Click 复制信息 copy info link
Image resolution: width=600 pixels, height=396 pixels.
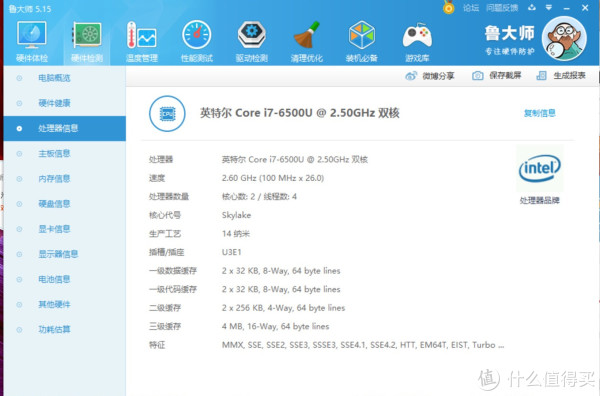click(540, 113)
